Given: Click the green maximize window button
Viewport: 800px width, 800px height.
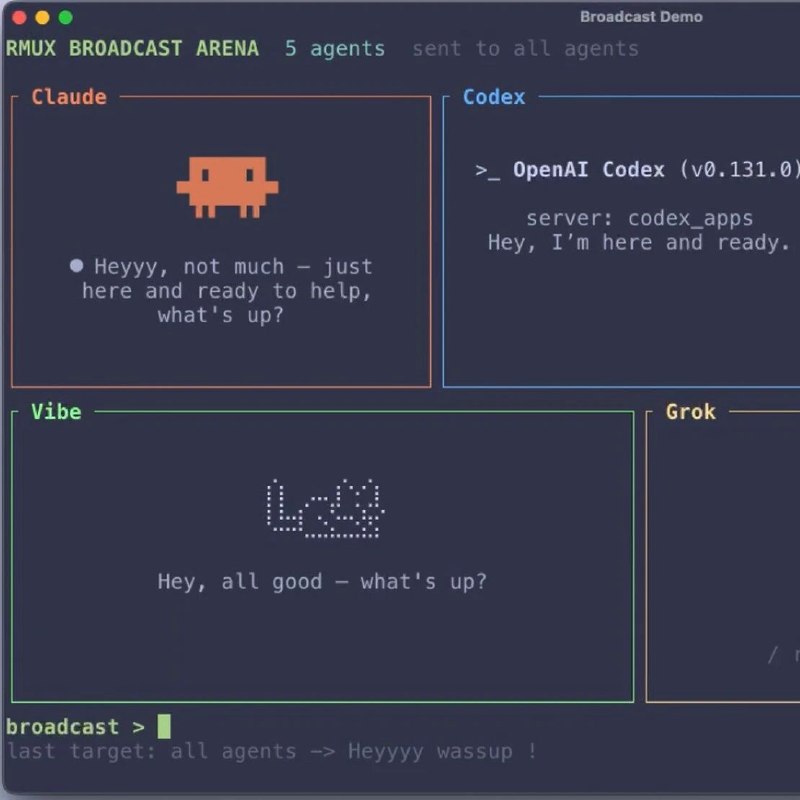Looking at the screenshot, I should coord(65,18).
